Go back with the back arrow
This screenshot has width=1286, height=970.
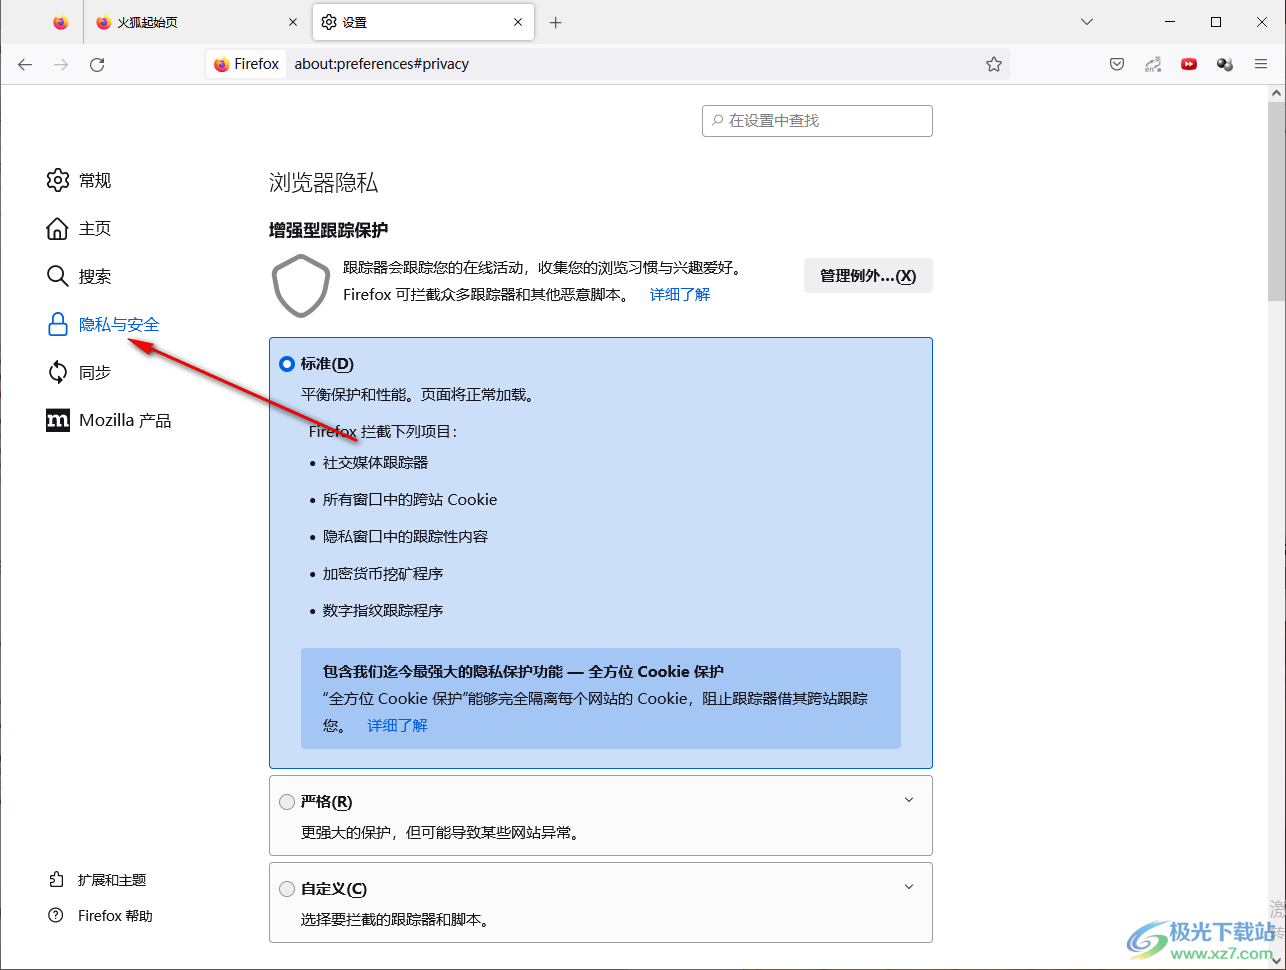25,64
